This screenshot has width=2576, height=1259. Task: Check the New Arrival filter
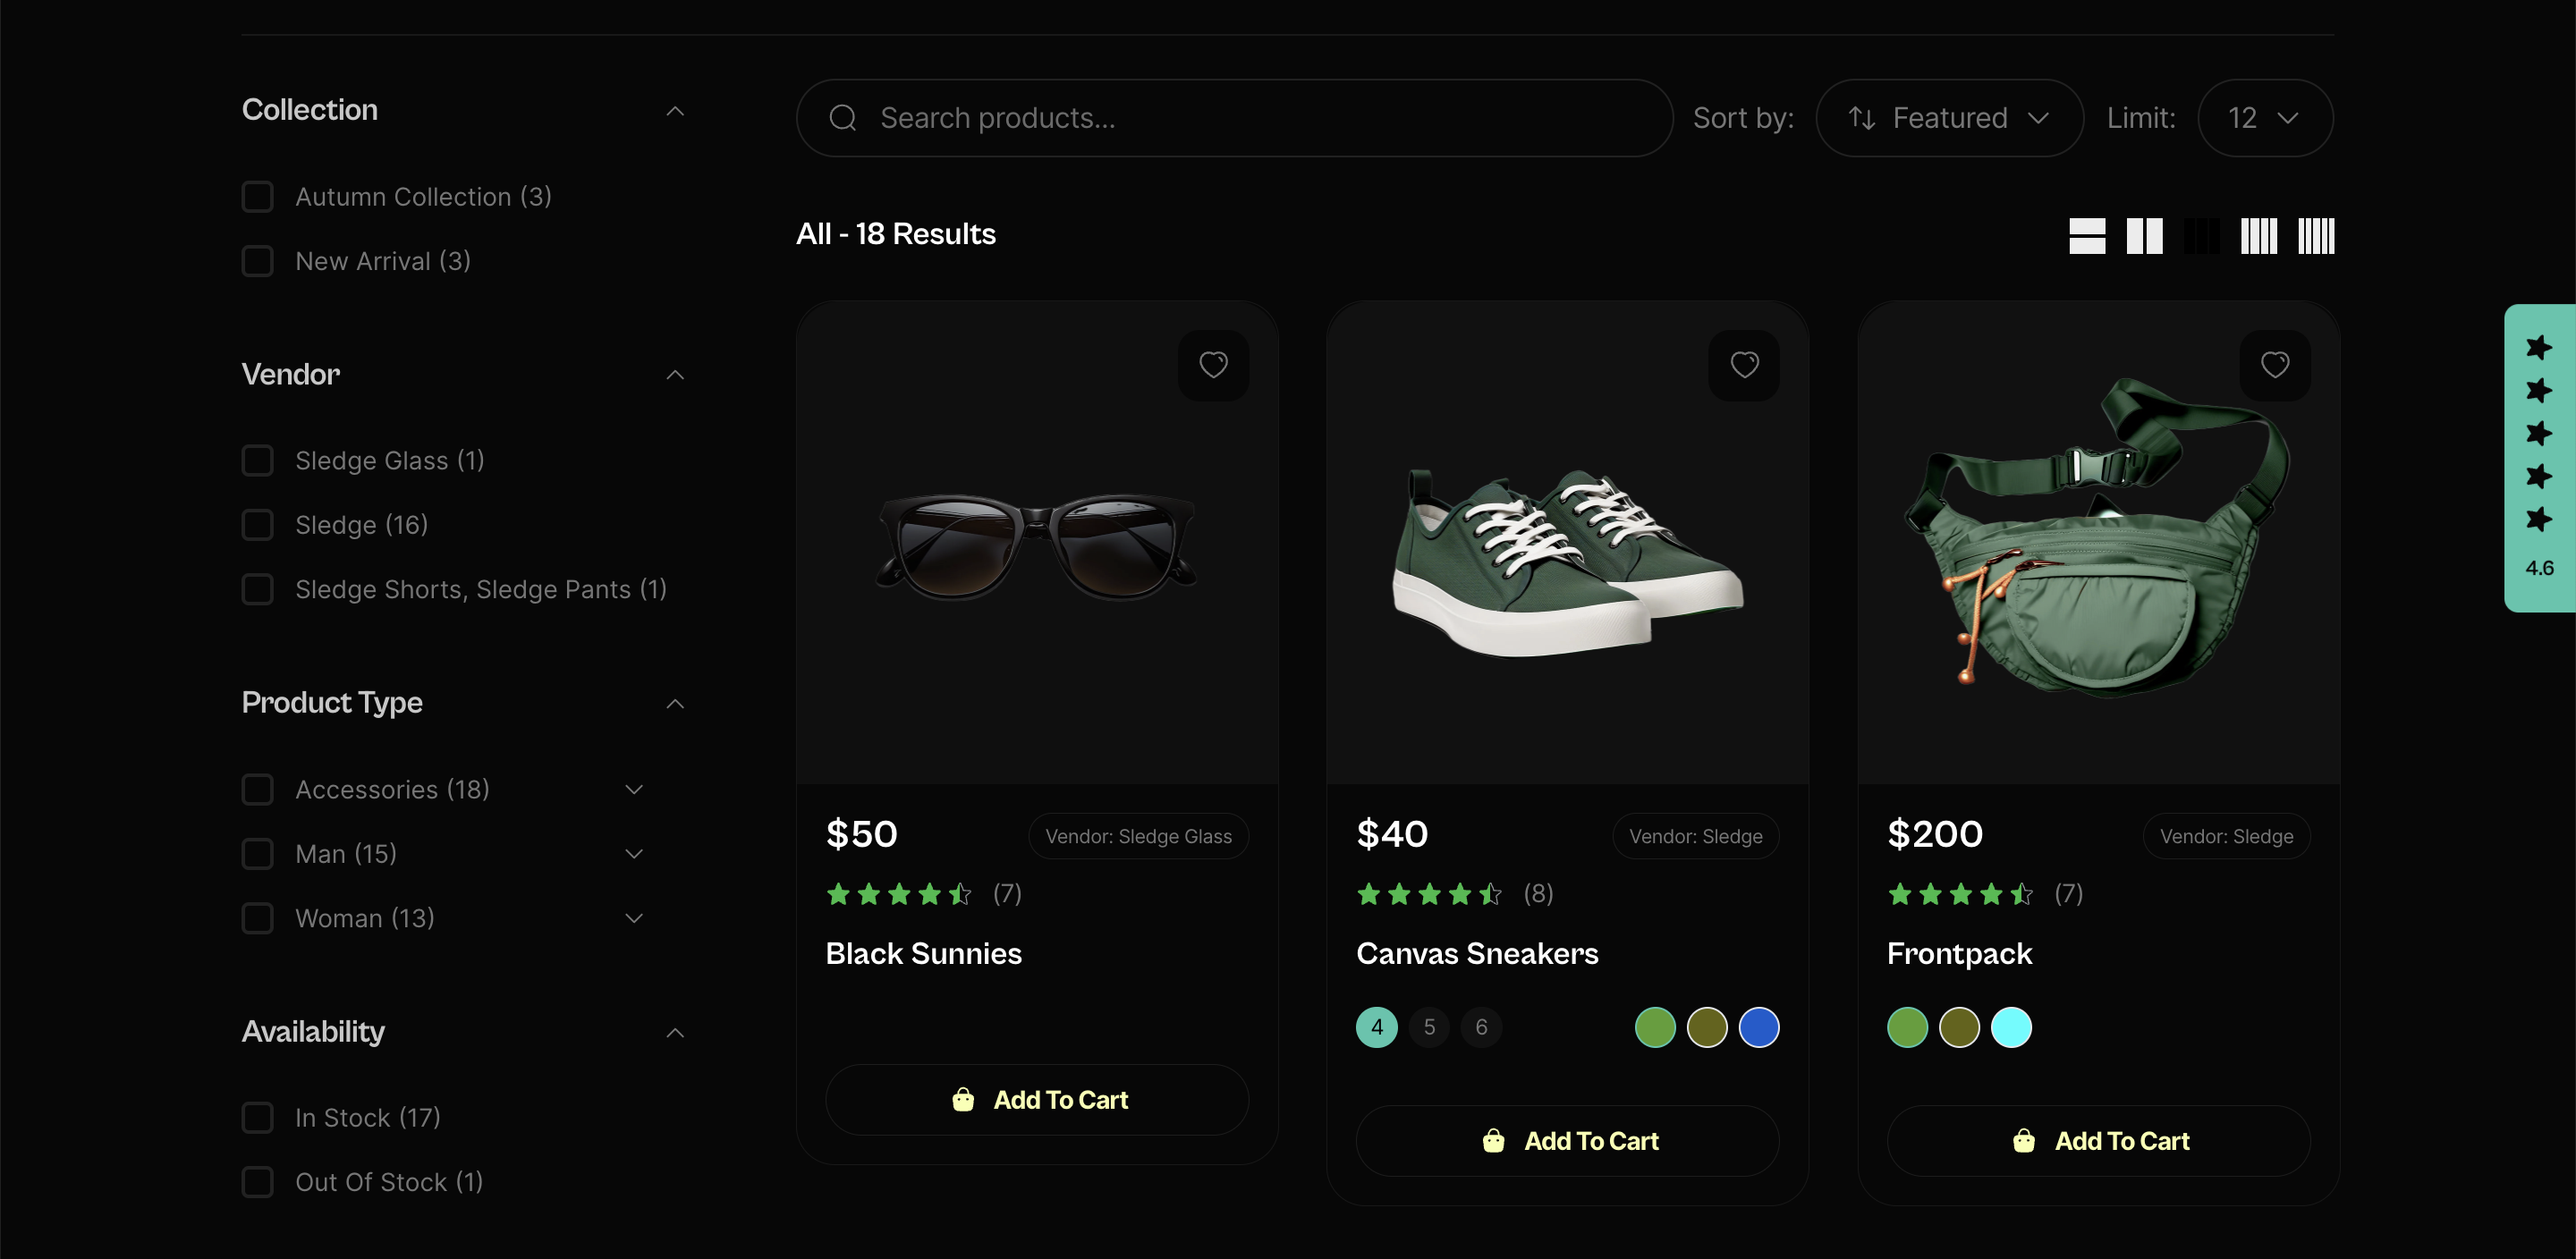point(258,261)
